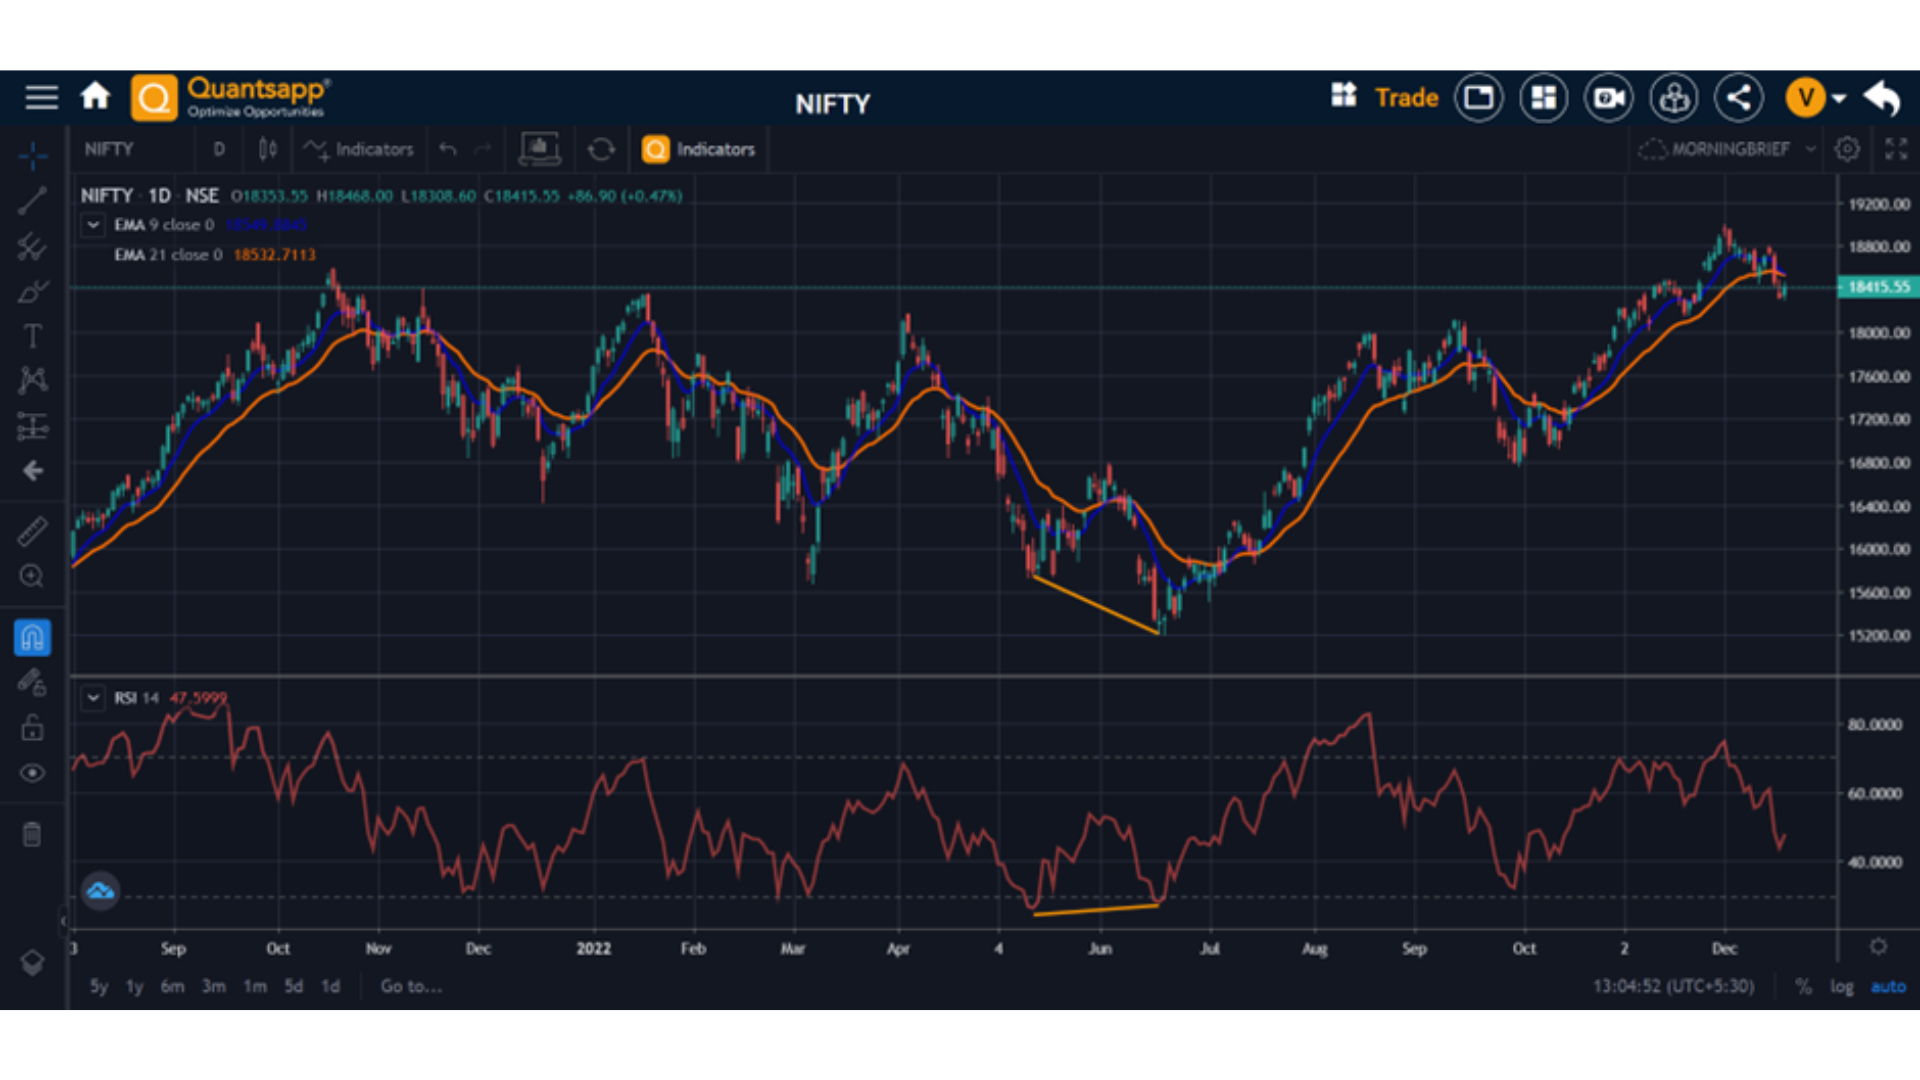Toggle hide all drawings eye icon
The image size is (1920, 1080).
tap(32, 773)
